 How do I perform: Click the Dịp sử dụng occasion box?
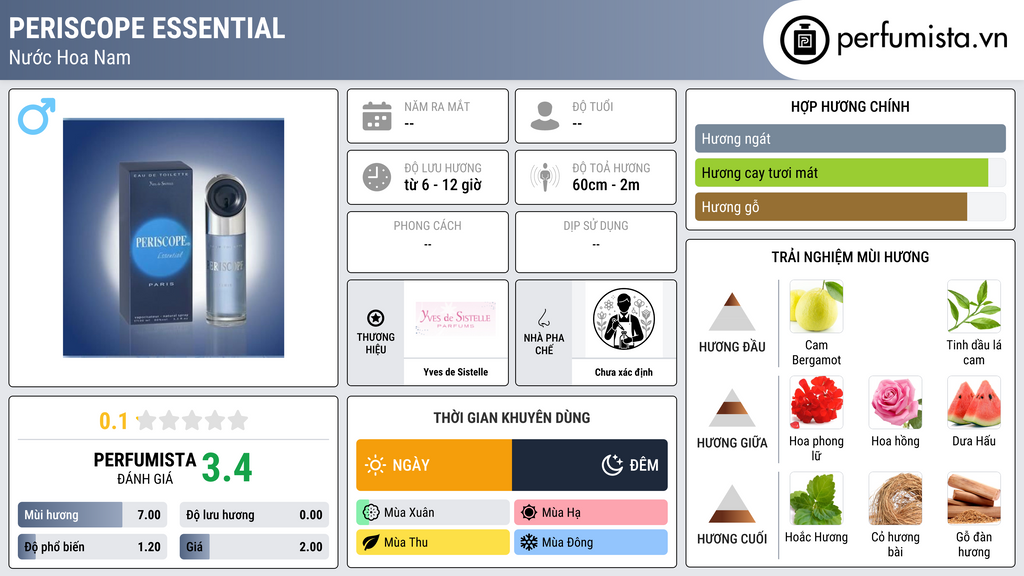coord(596,242)
